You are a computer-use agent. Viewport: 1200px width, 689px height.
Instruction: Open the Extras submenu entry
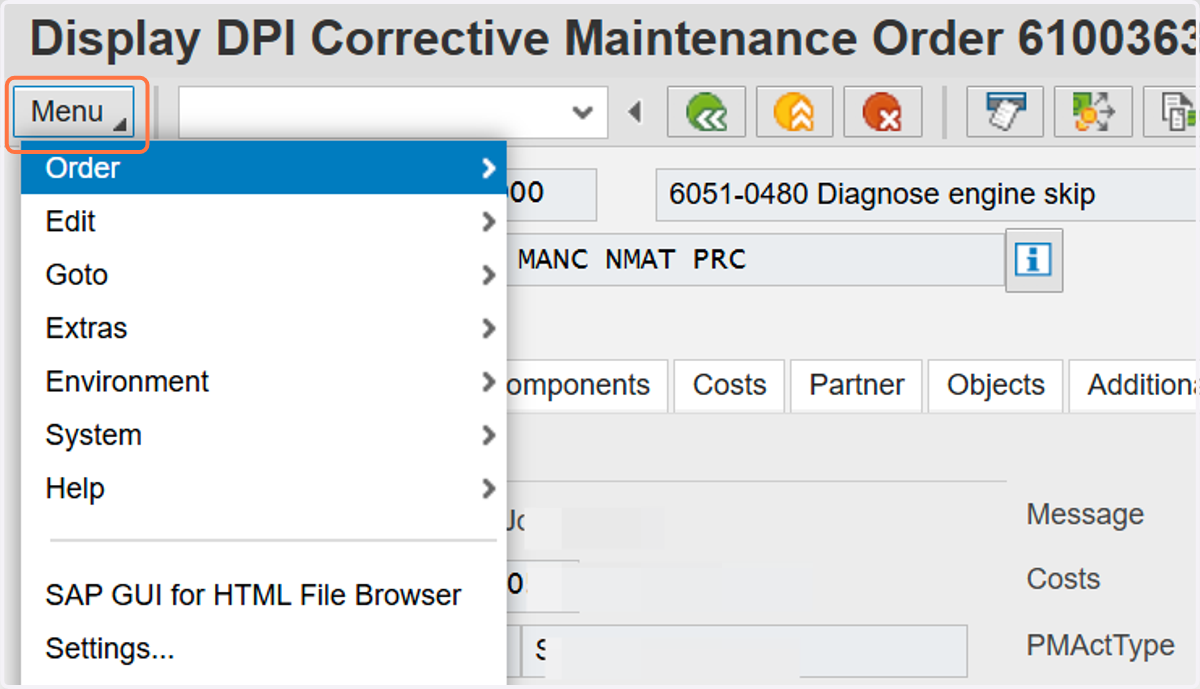[264, 328]
